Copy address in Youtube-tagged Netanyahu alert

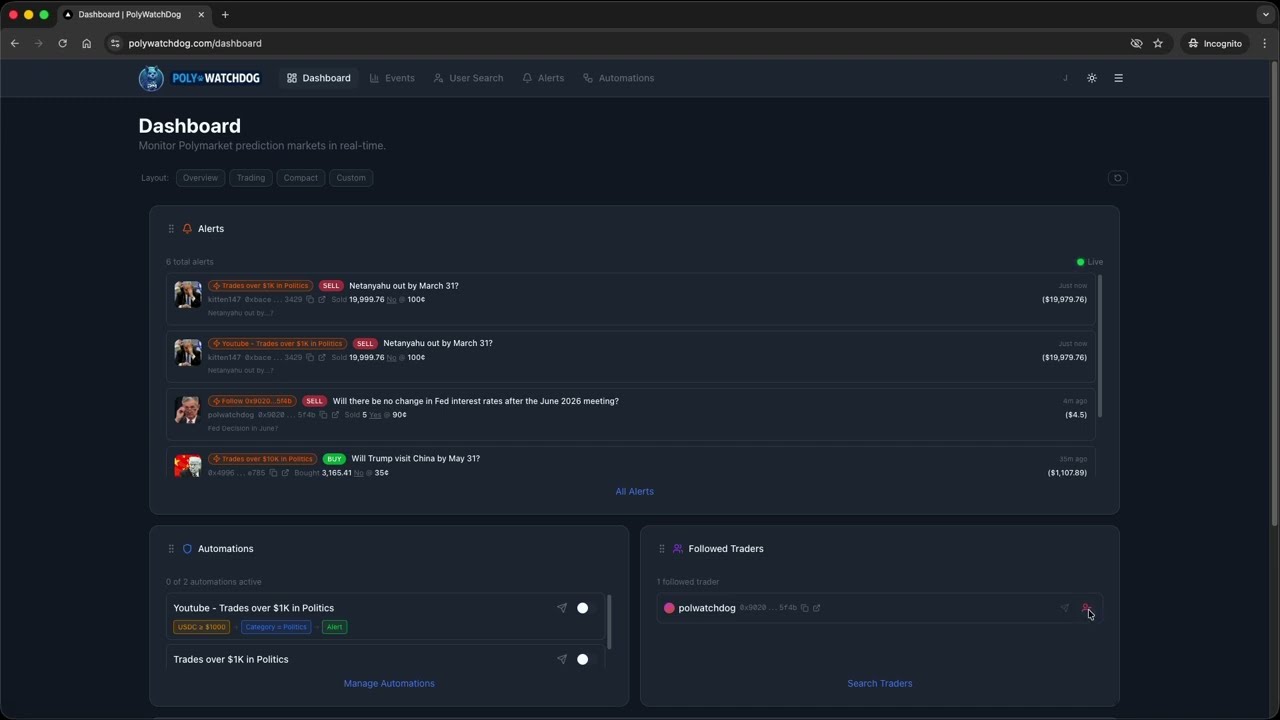click(309, 357)
